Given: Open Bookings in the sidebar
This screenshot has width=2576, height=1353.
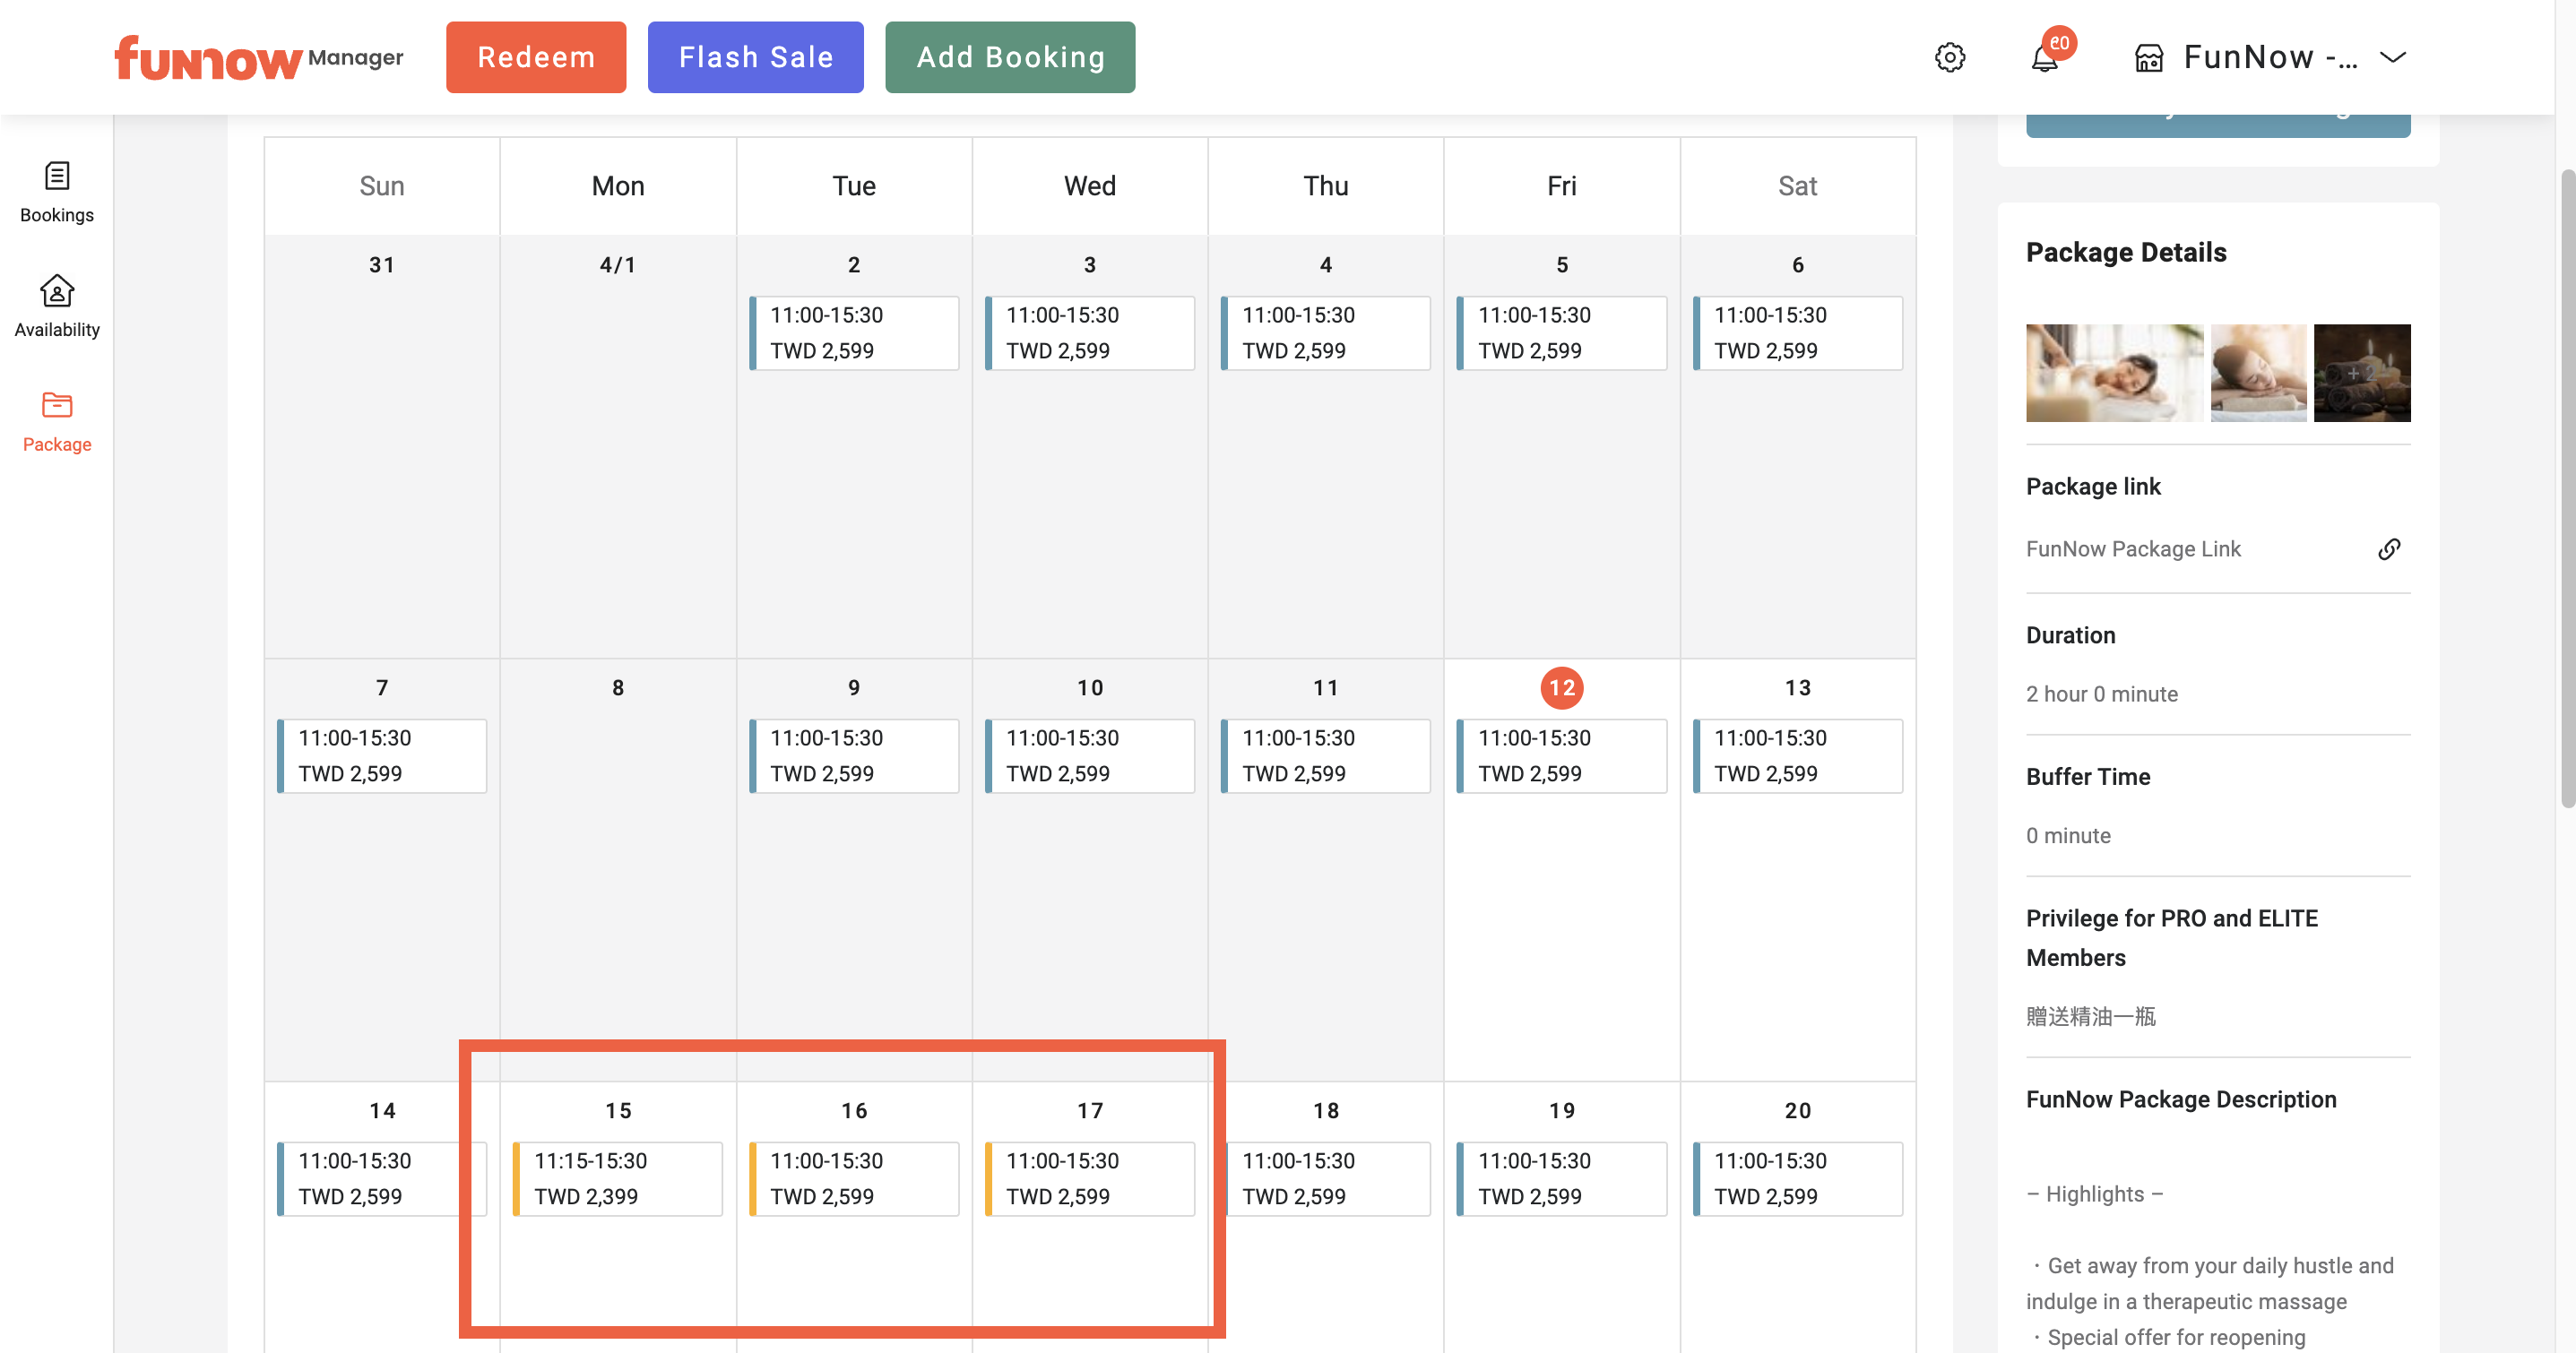Looking at the screenshot, I should tap(57, 192).
